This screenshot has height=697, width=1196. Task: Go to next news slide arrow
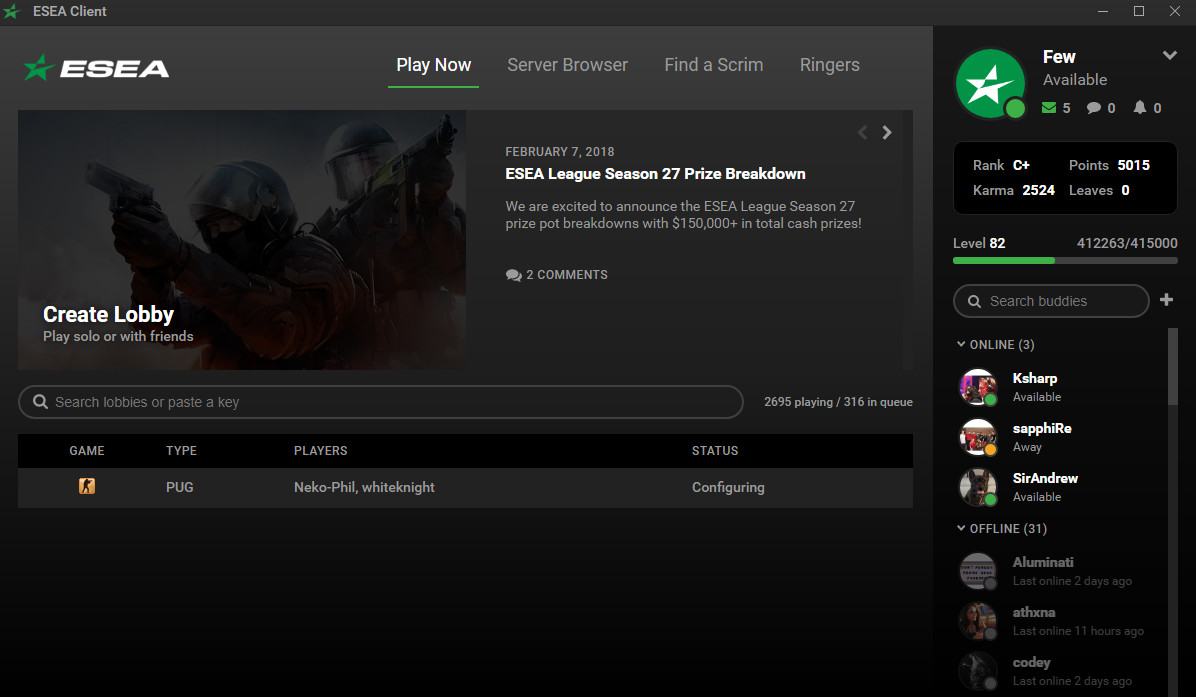coord(887,132)
